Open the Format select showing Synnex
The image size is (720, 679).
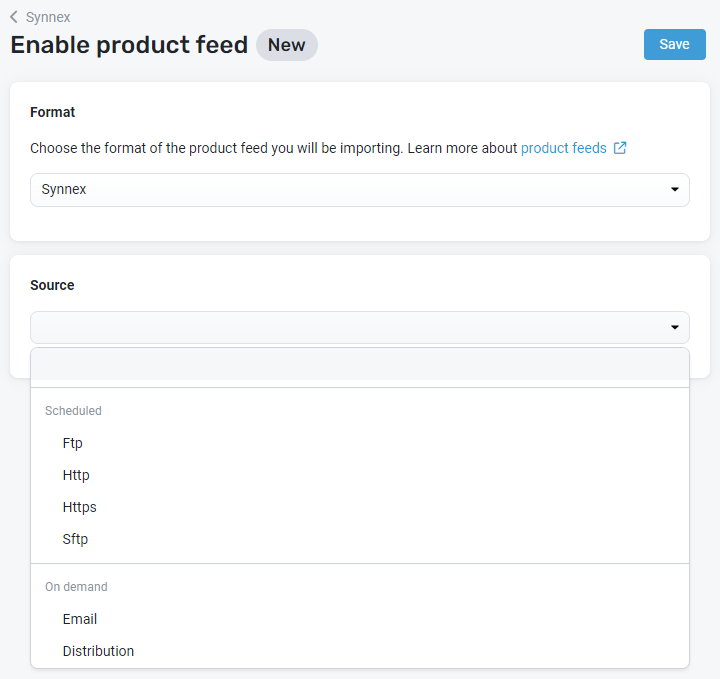(360, 190)
